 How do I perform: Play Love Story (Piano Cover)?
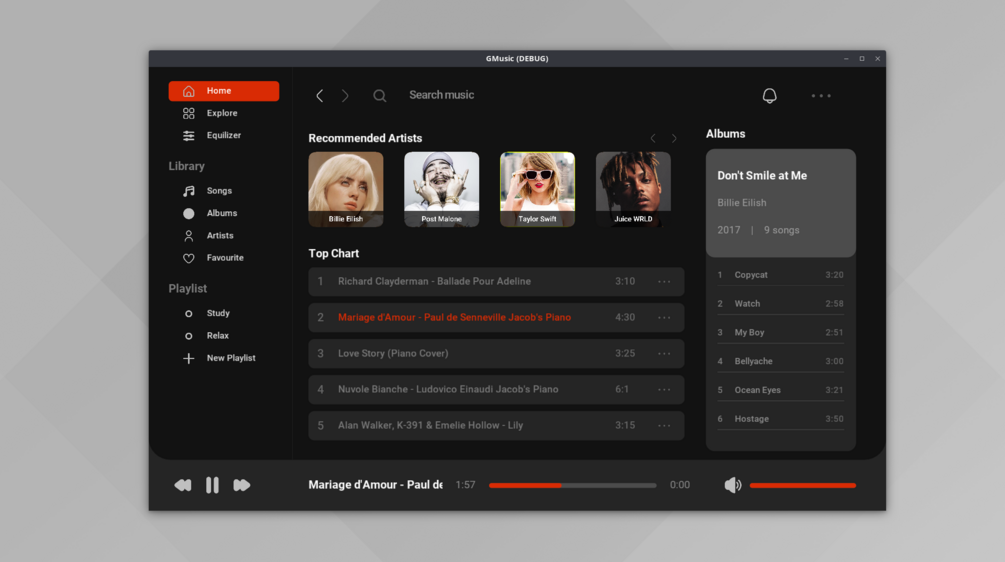click(x=496, y=353)
